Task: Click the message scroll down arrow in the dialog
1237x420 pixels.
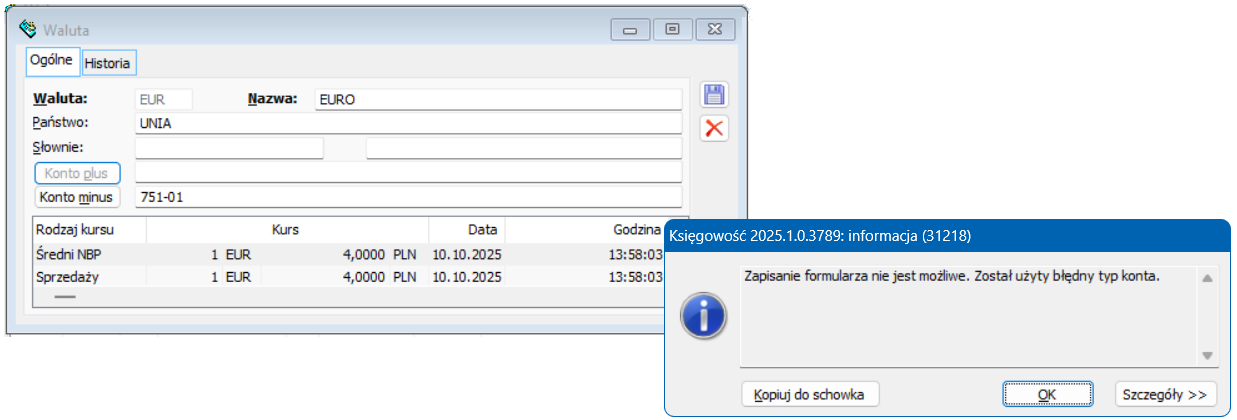Action: (x=1207, y=355)
